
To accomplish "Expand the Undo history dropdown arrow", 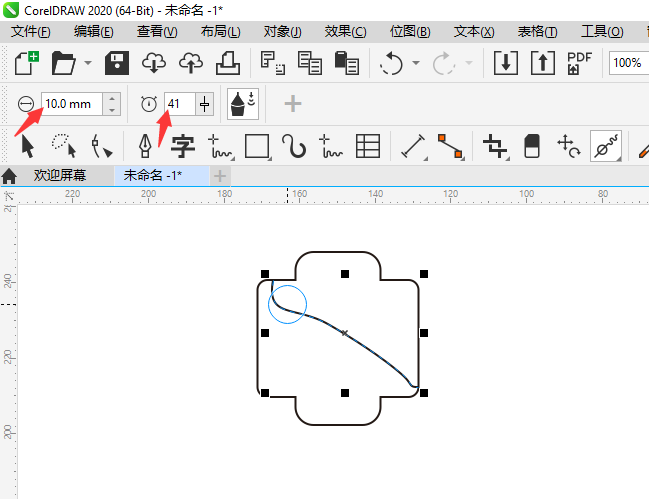I will pyautogui.click(x=414, y=64).
